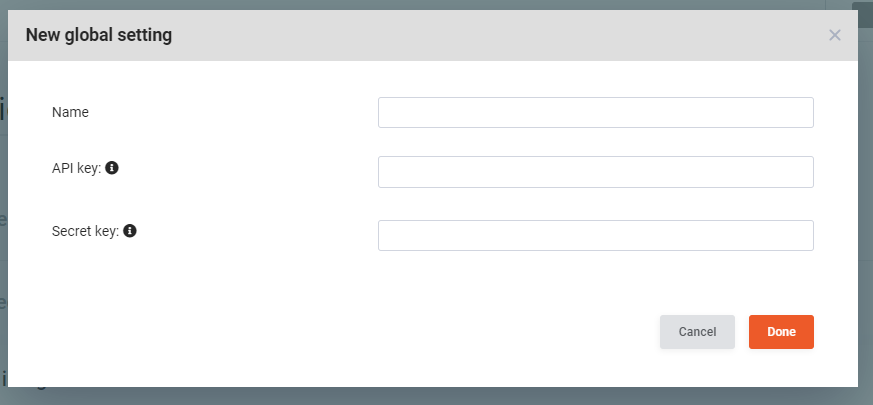873x405 pixels.
Task: Place the cursor in the empty Name box
Action: click(x=596, y=113)
